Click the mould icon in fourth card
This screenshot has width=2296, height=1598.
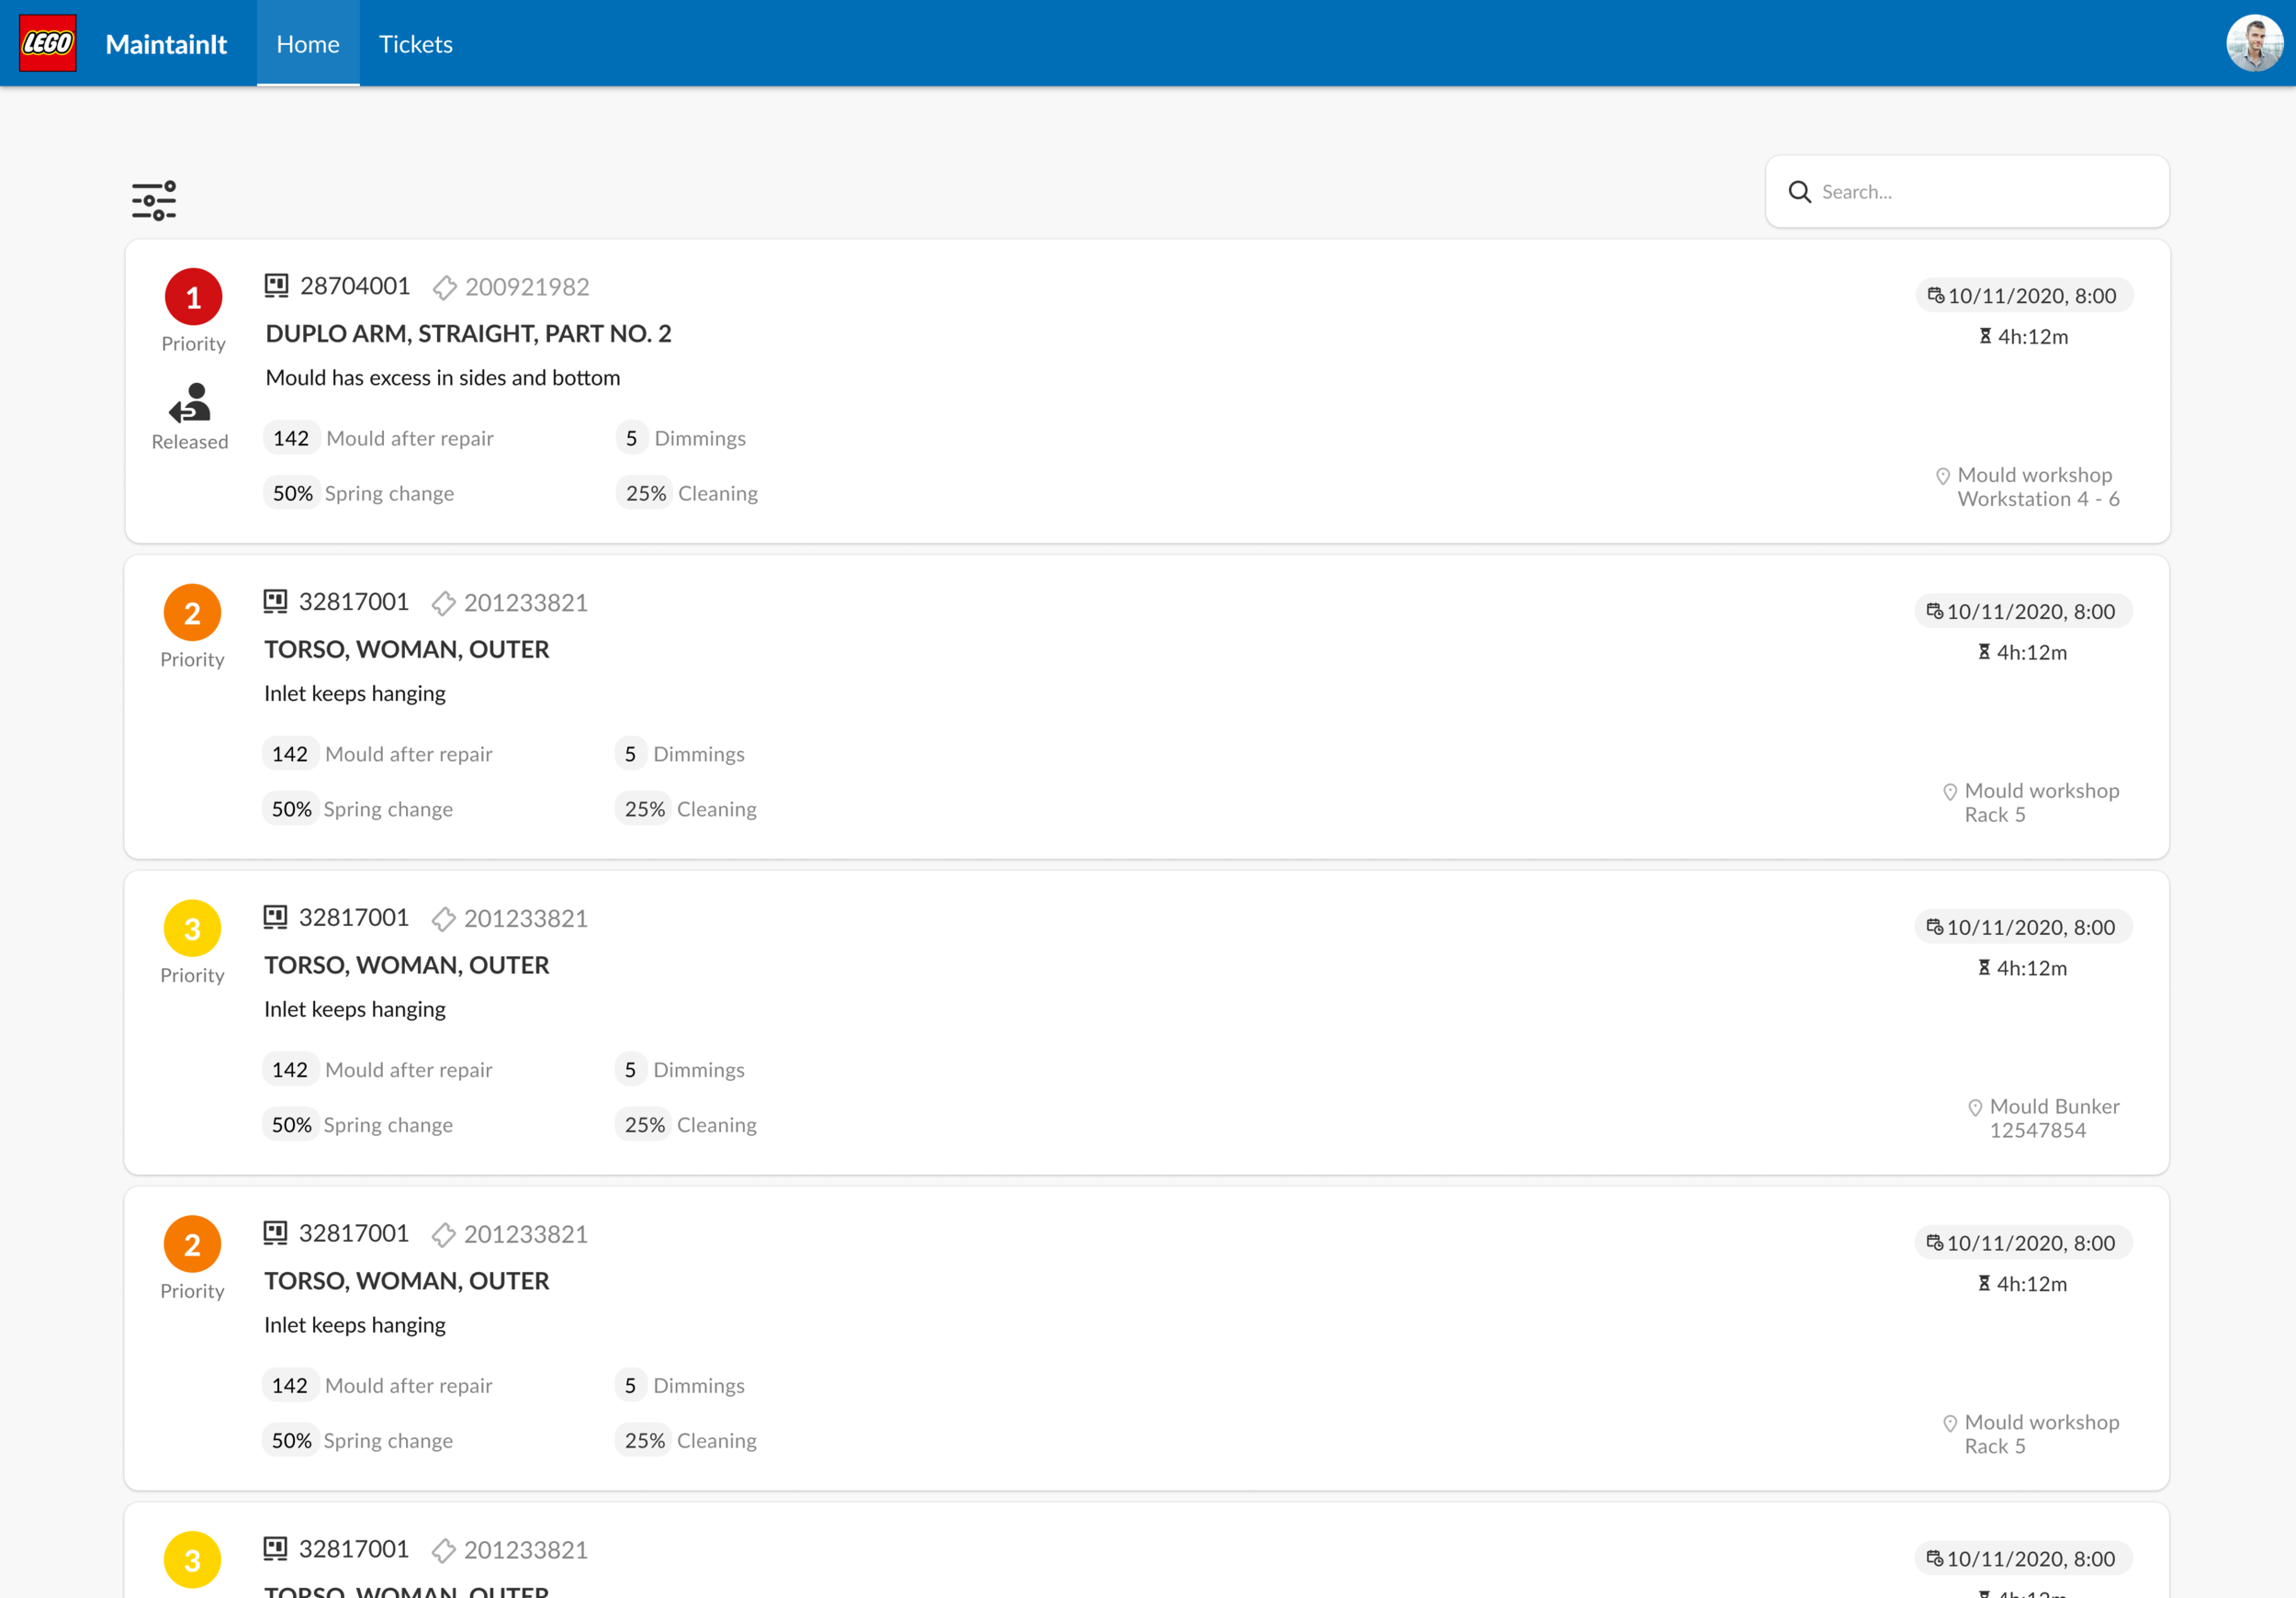275,1233
